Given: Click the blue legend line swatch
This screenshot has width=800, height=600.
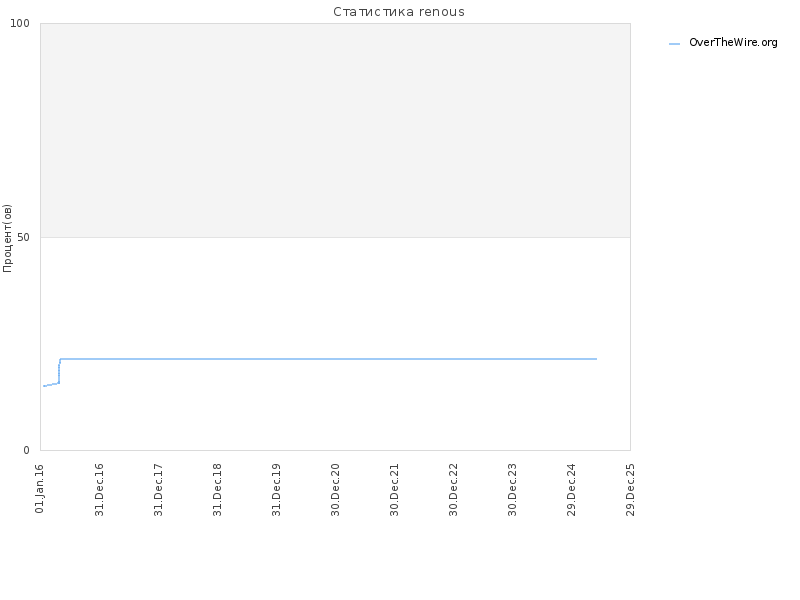Looking at the screenshot, I should (x=674, y=44).
